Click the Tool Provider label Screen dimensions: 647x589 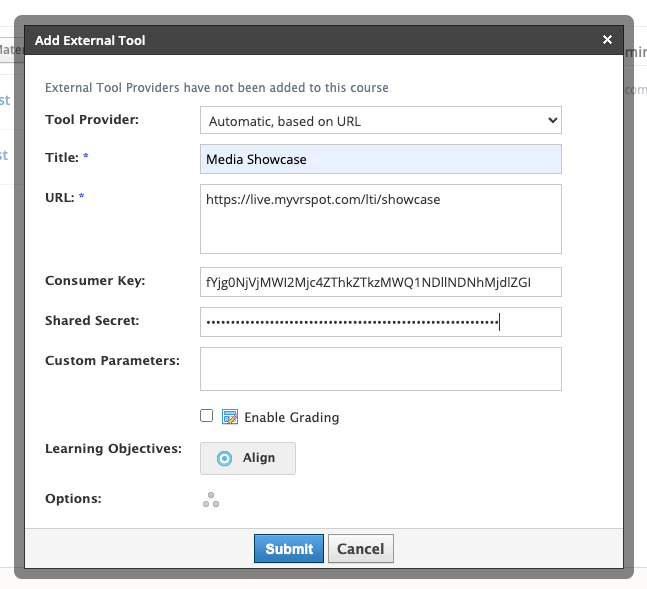click(x=92, y=120)
